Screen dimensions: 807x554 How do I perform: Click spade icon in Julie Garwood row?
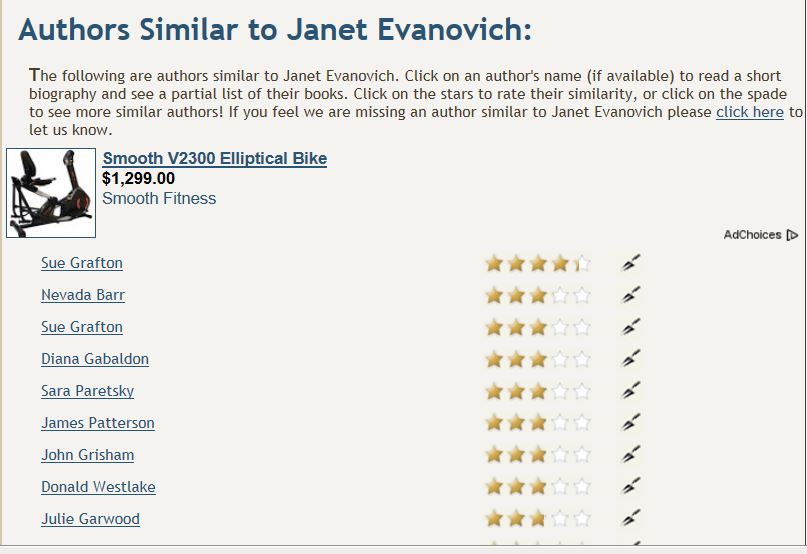click(630, 519)
